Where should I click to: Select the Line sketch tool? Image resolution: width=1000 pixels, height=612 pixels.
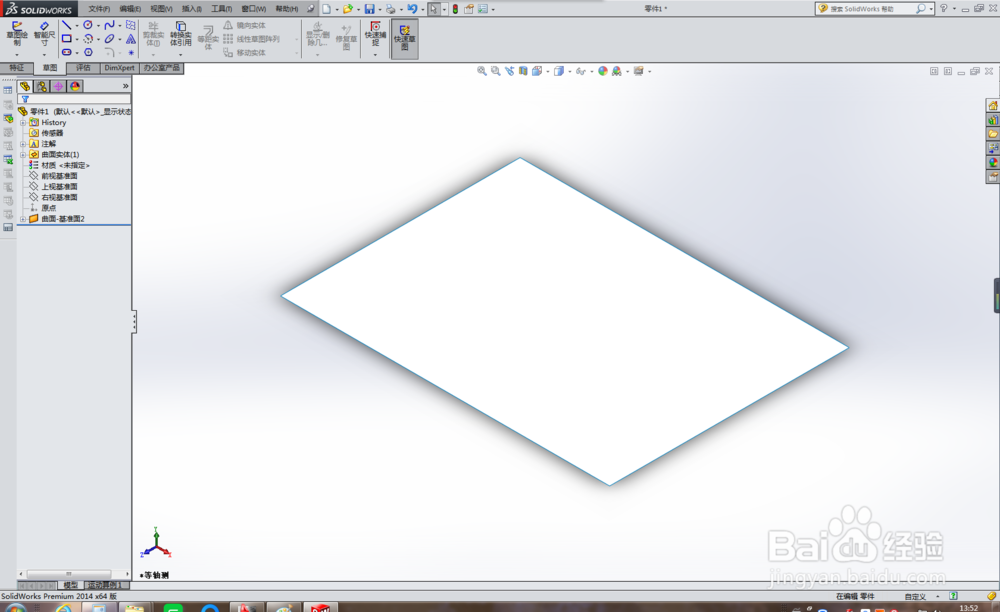[66, 25]
